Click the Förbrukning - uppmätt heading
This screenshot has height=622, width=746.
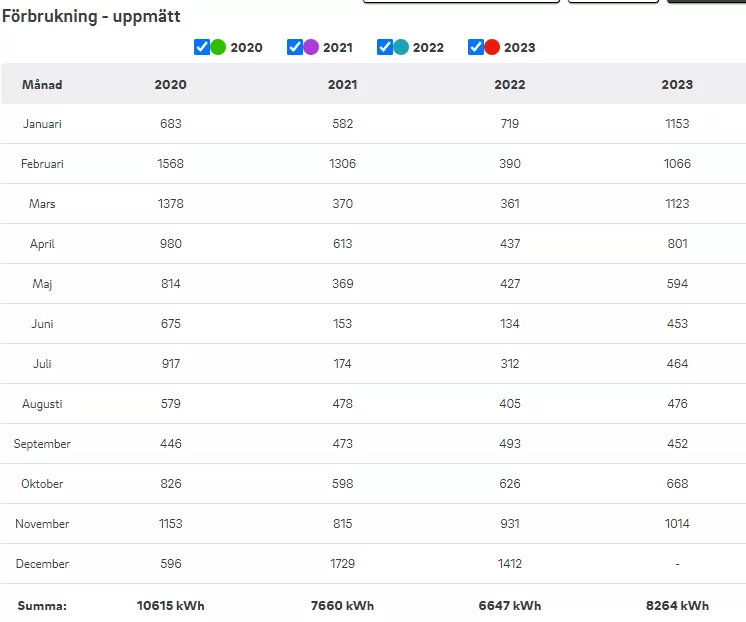pos(91,17)
